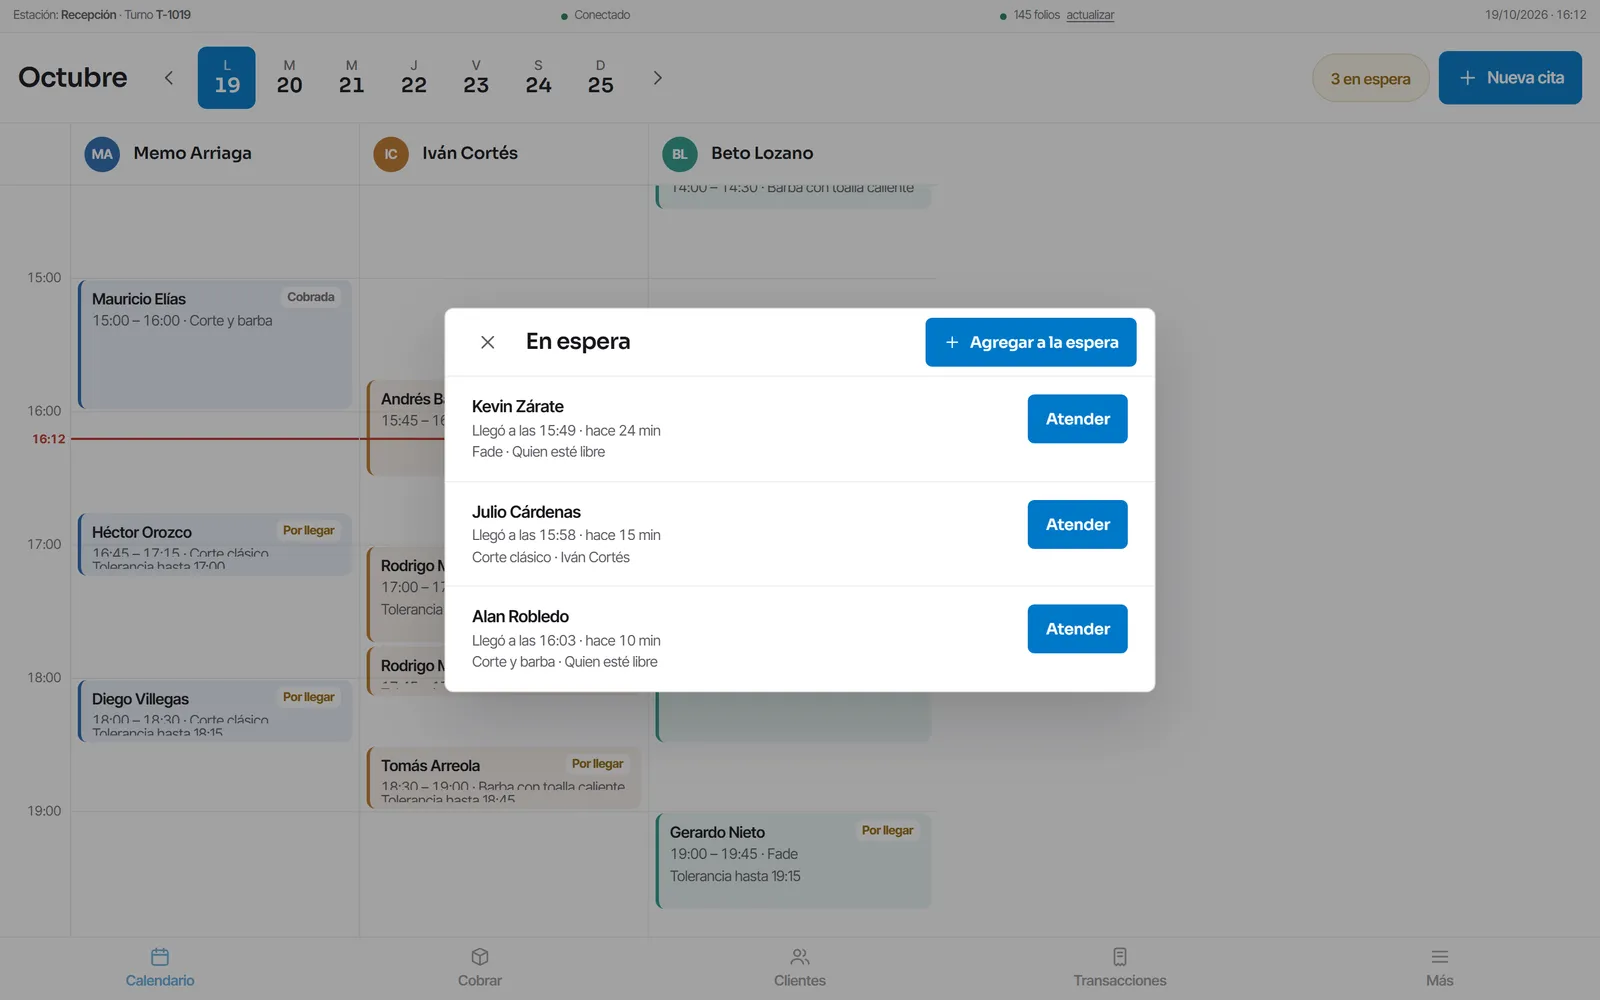Select Friday 23 in date strip

click(476, 78)
